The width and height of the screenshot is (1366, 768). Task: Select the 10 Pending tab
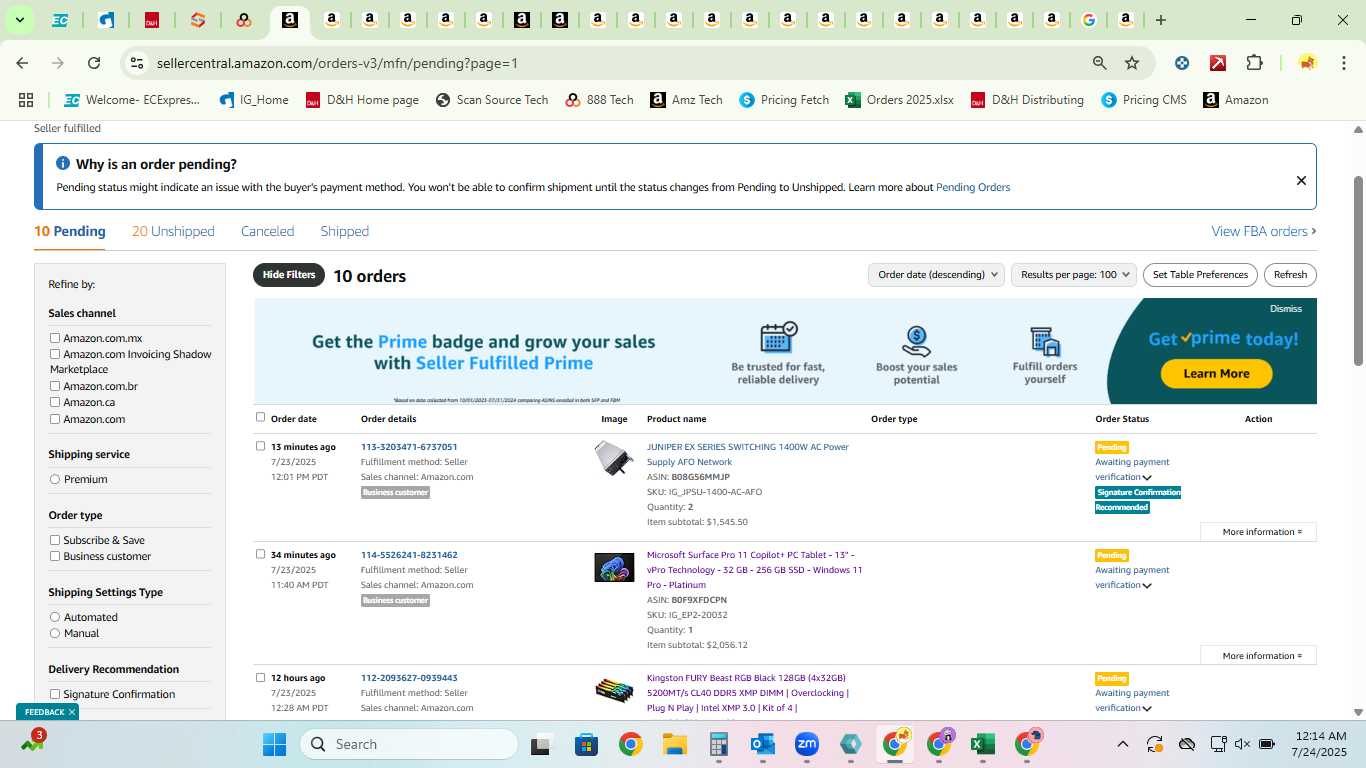tap(70, 231)
